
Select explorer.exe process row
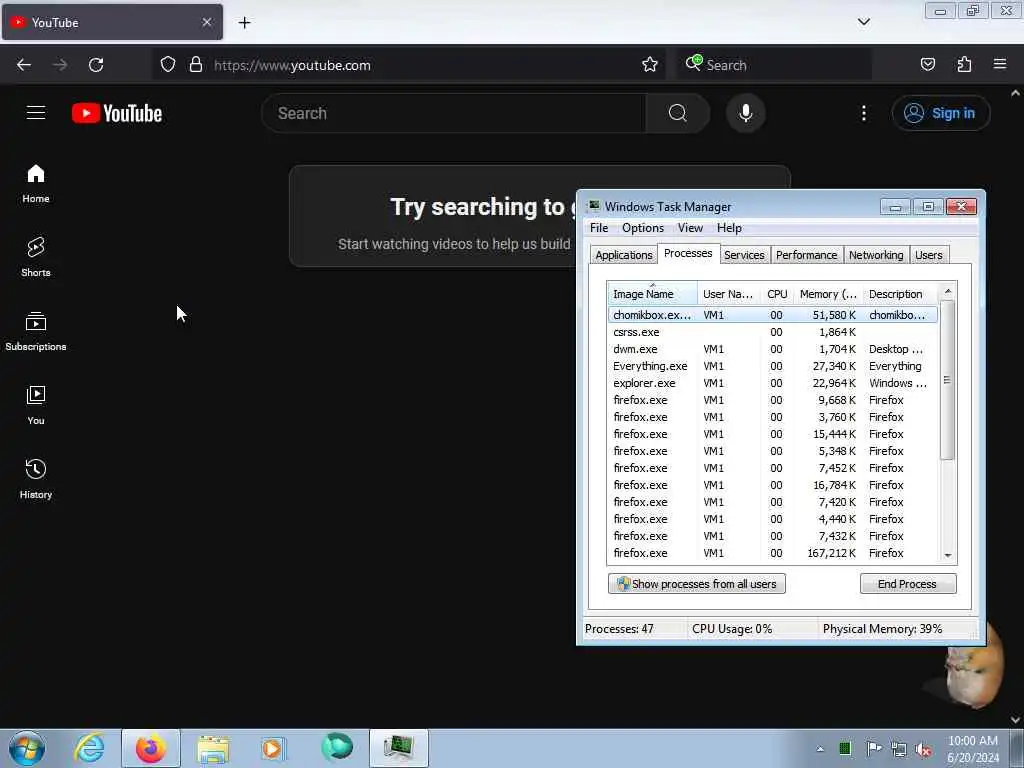(773, 383)
